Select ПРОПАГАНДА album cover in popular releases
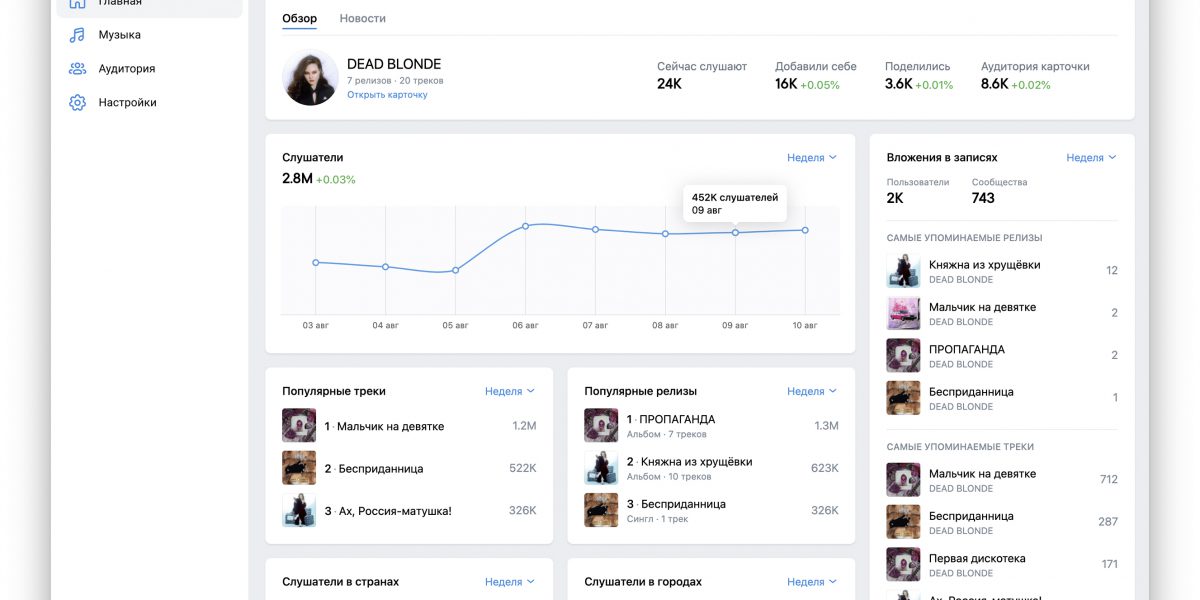The image size is (1200, 600). coord(601,426)
